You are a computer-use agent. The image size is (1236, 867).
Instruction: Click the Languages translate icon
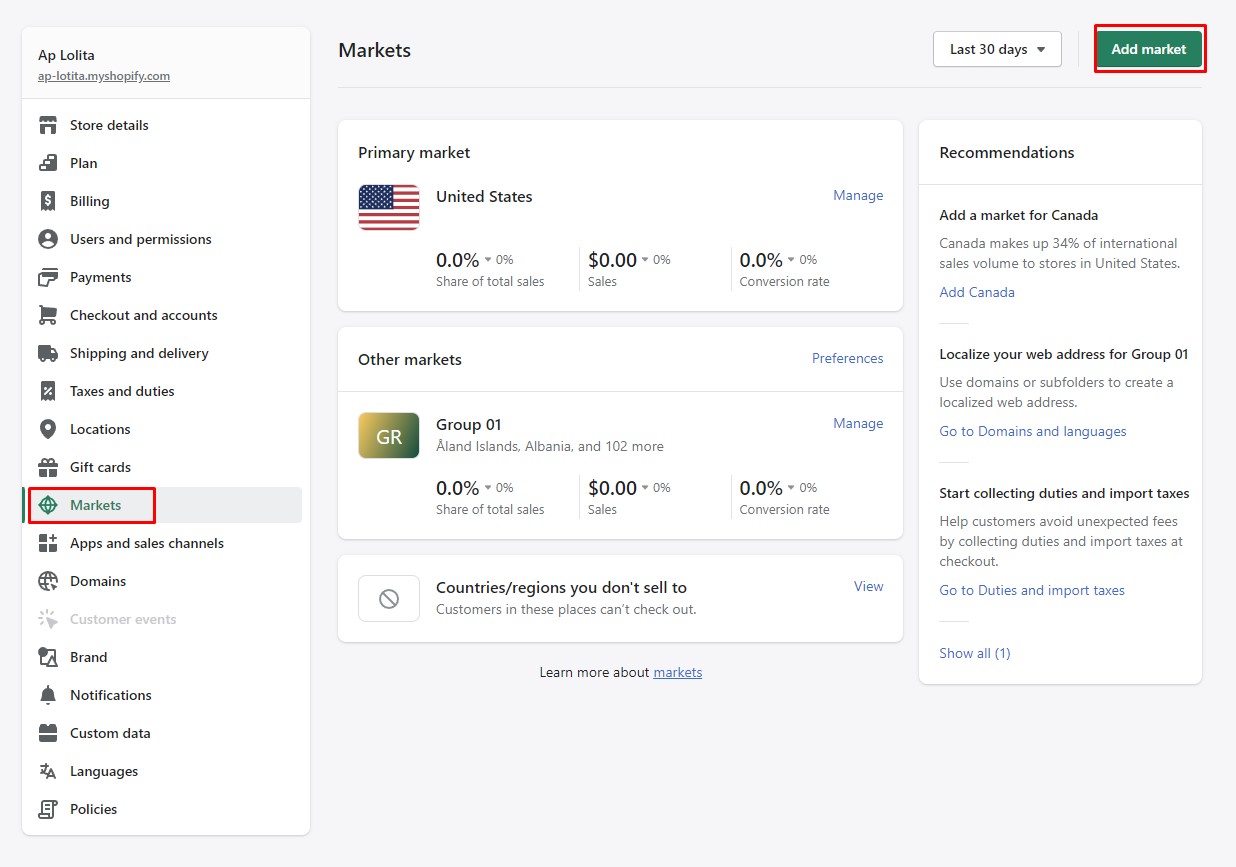pos(48,771)
